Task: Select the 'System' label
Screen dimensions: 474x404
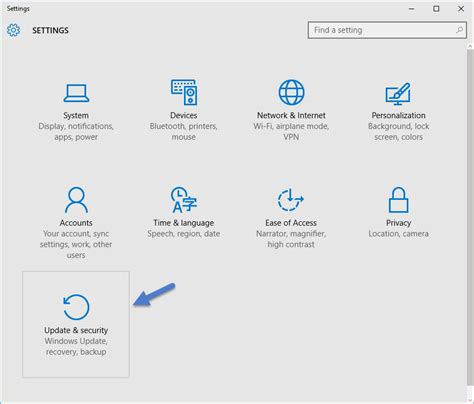Action: click(x=76, y=115)
